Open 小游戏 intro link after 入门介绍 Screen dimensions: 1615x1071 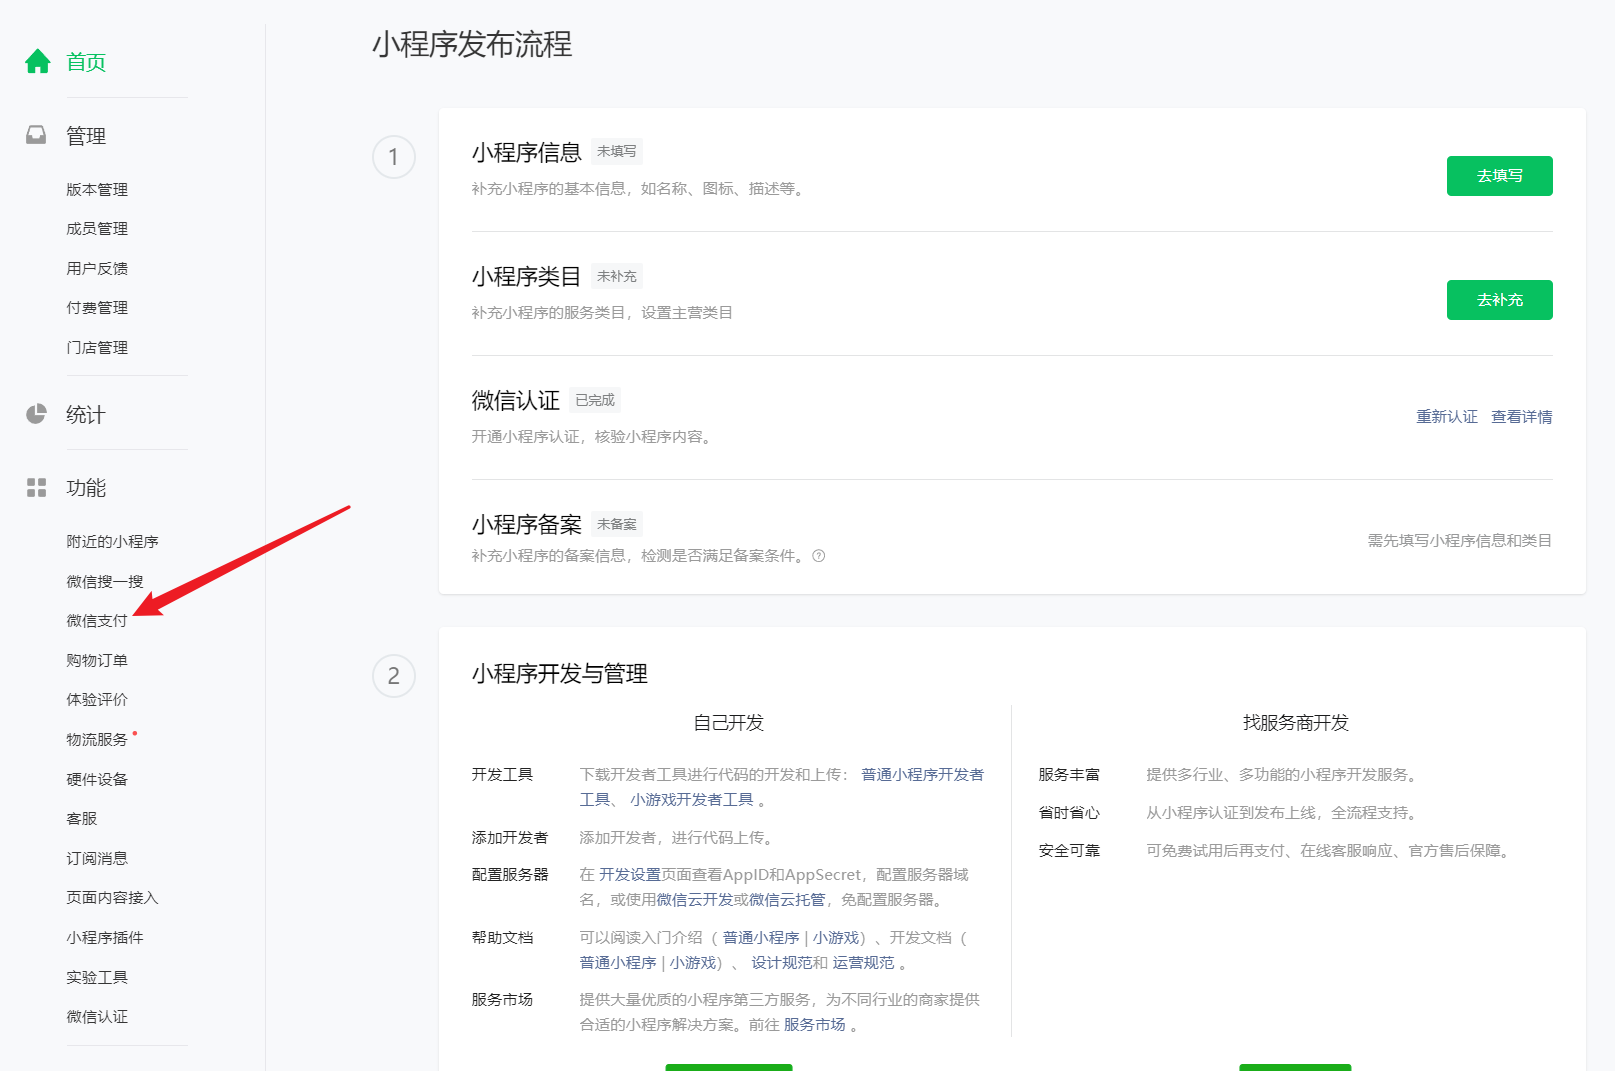pos(836,938)
